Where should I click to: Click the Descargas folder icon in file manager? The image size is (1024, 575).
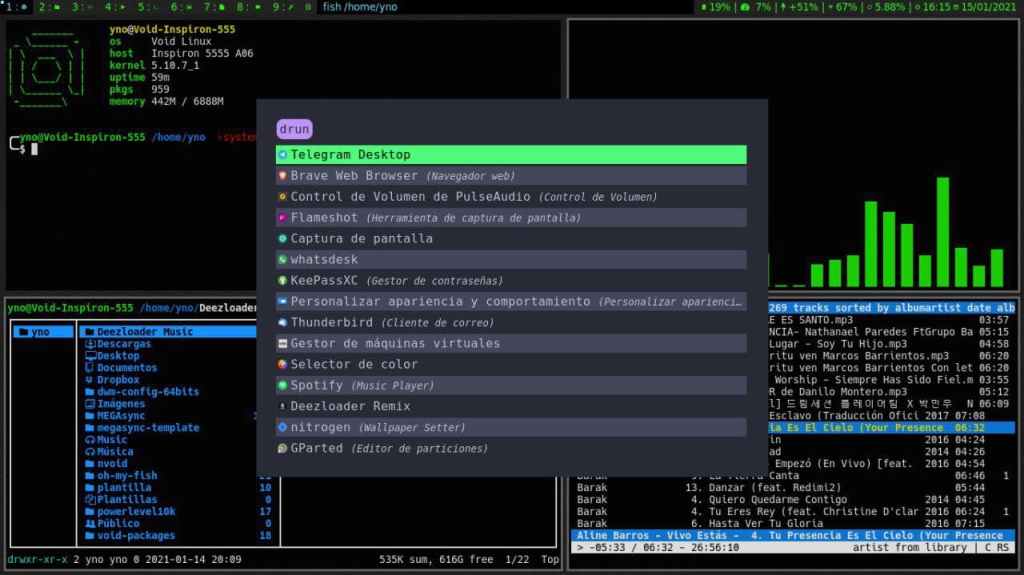click(90, 344)
